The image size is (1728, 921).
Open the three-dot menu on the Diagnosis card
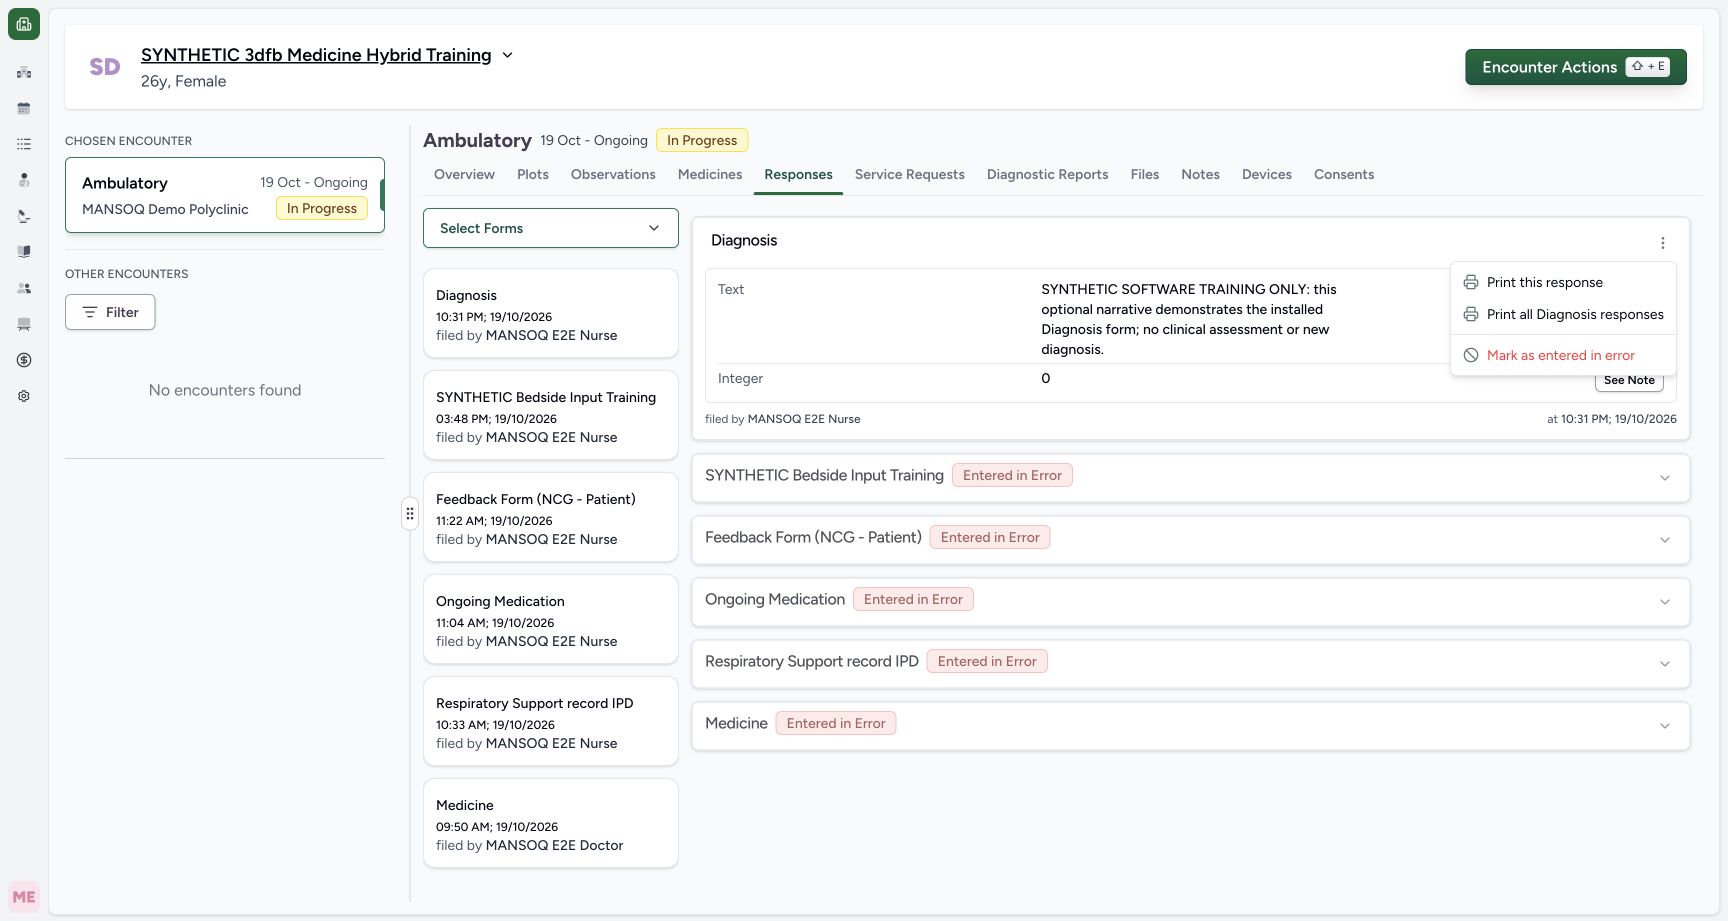[x=1663, y=243]
